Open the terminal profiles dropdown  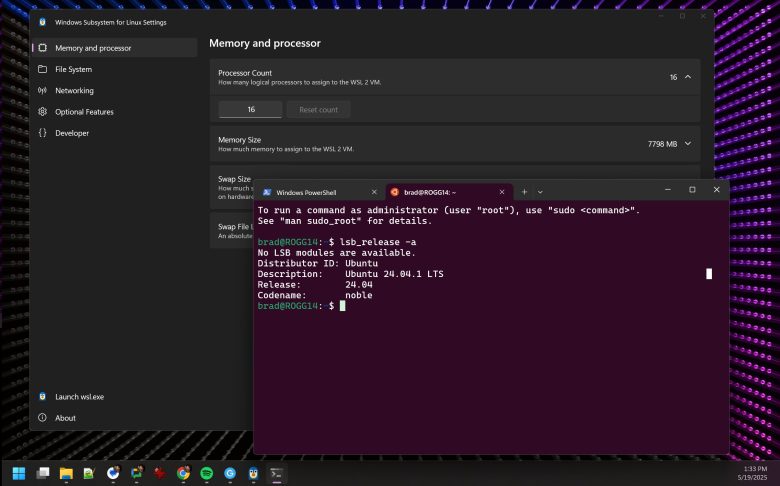pos(540,192)
